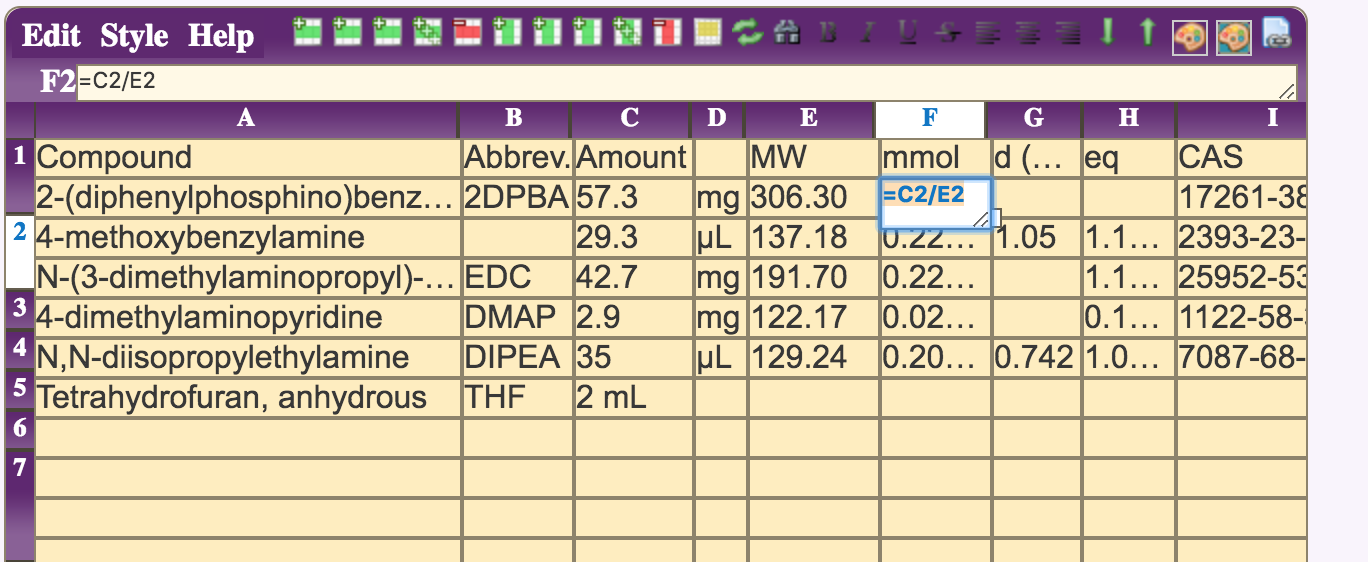Refresh calculations with the green arrows icon
The height and width of the screenshot is (562, 1368).
[747, 32]
